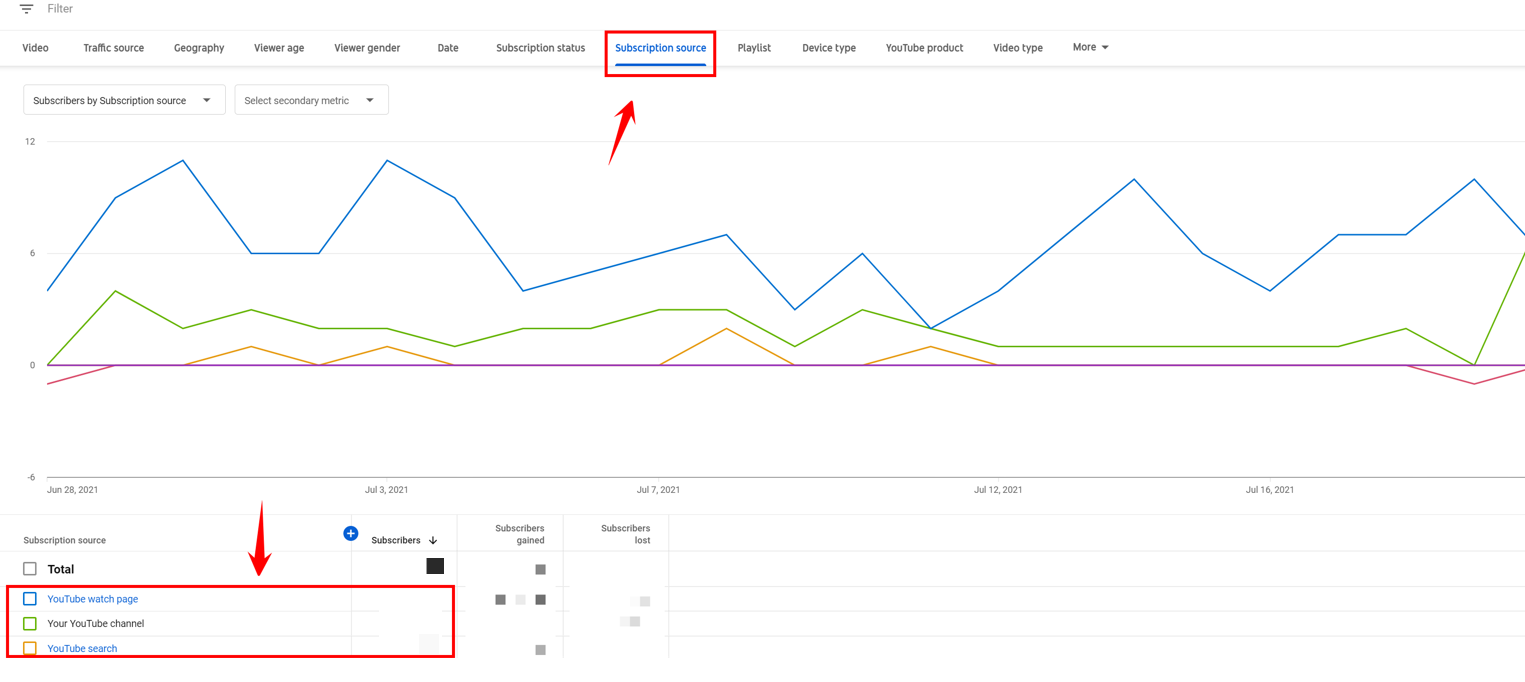Click the Subscribers lost column header

tap(625, 534)
